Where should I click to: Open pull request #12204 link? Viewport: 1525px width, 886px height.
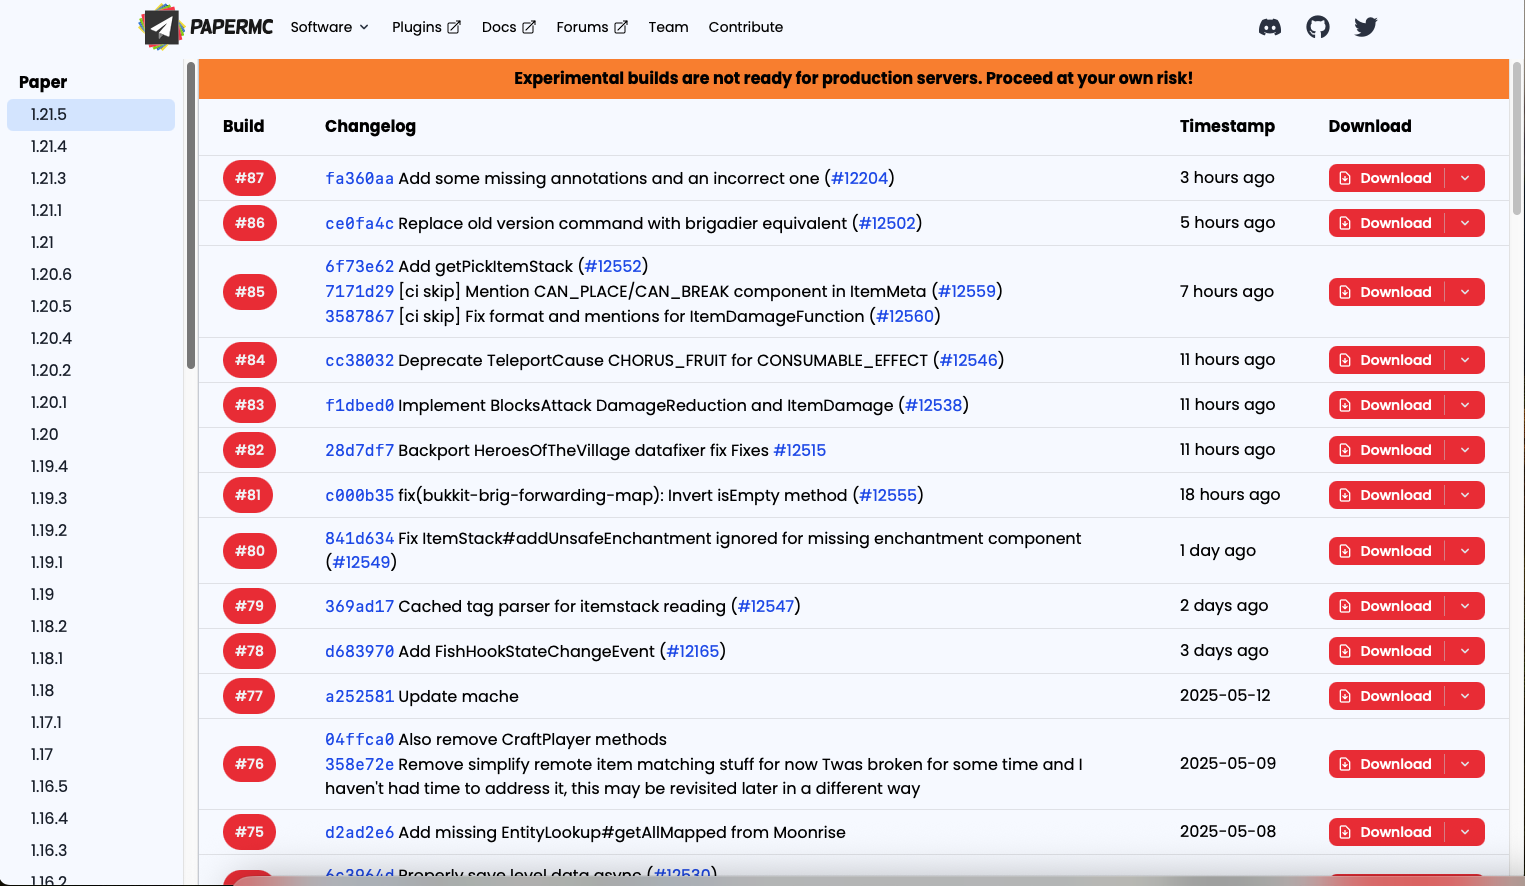click(860, 179)
